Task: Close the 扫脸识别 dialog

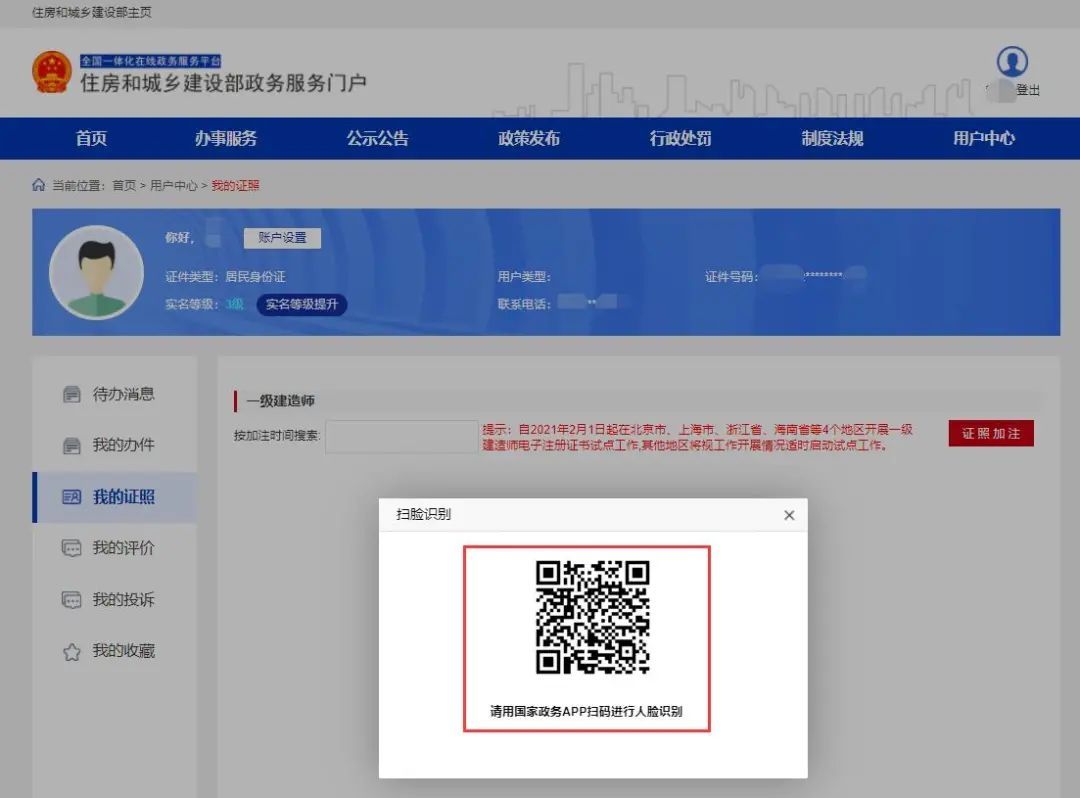Action: [789, 515]
